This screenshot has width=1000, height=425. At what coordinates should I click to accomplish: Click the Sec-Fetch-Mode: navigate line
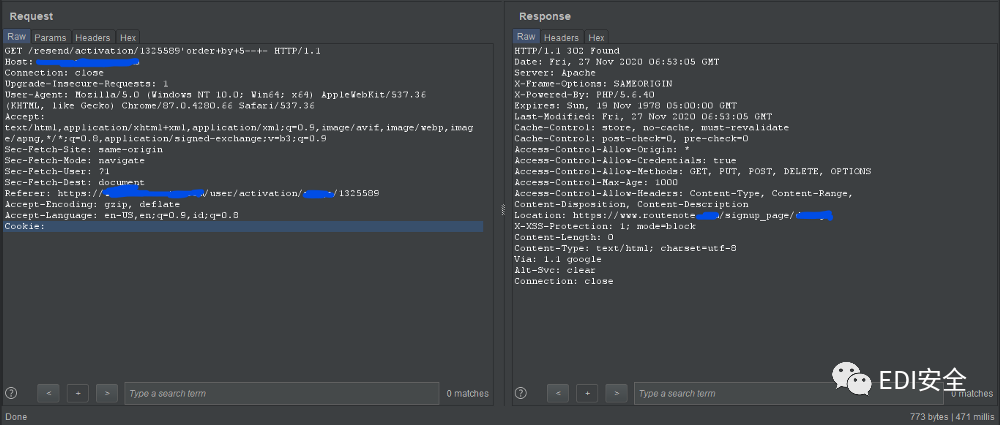point(75,161)
